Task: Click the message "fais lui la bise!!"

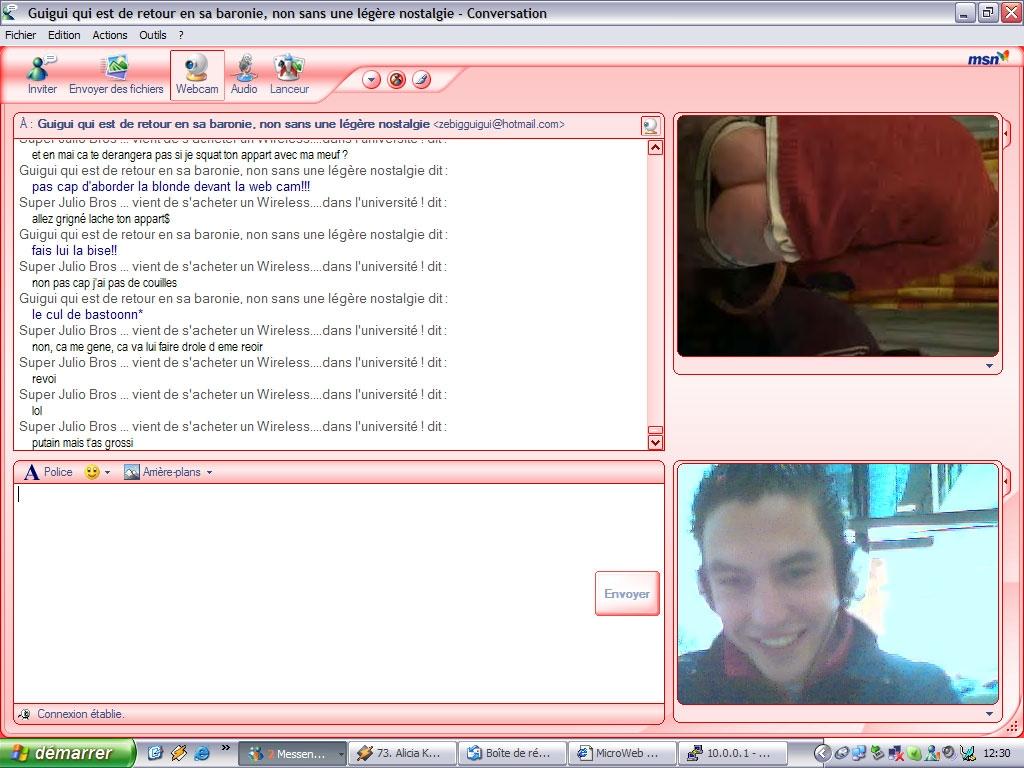Action: point(74,250)
